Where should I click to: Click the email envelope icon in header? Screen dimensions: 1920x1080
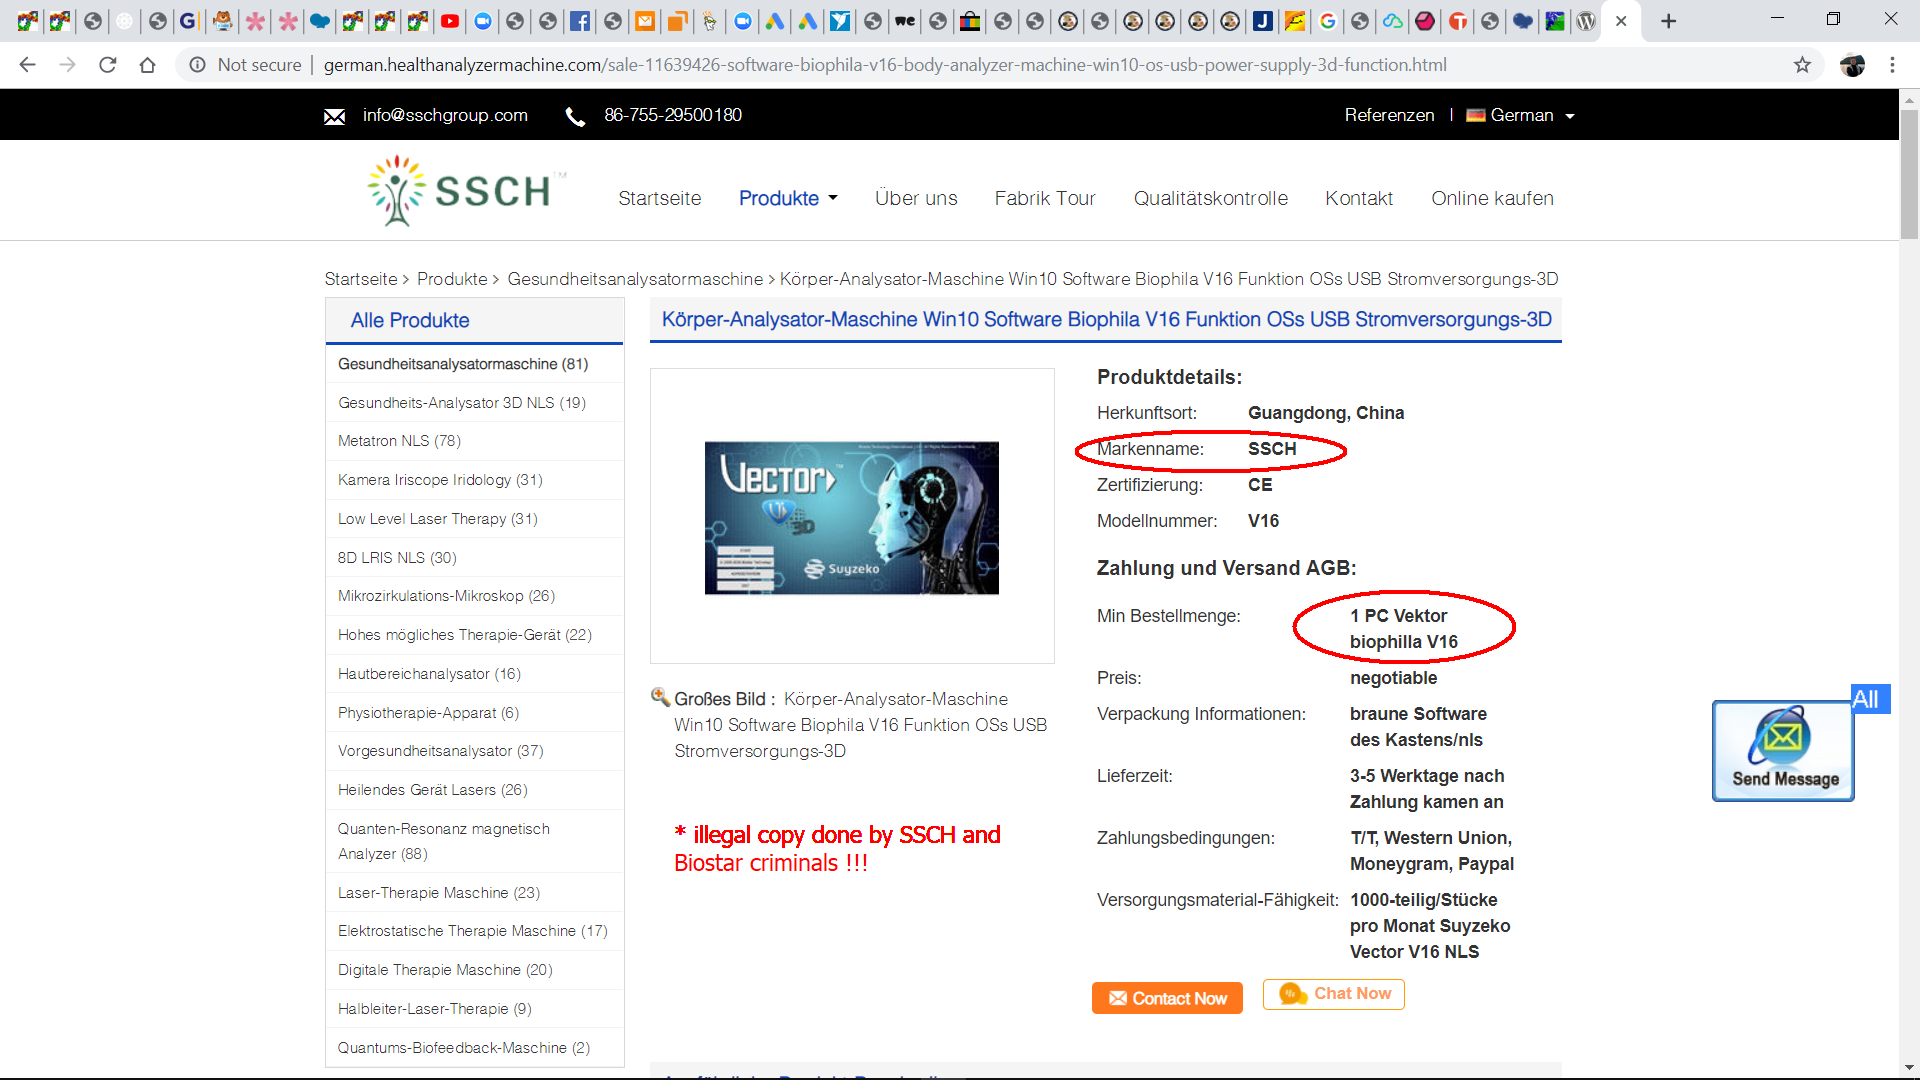click(x=334, y=116)
